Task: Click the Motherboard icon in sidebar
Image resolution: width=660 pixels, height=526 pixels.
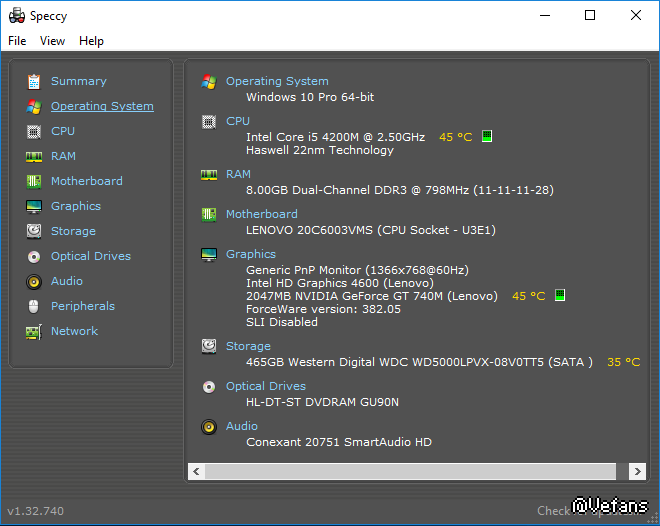Action: [34, 182]
